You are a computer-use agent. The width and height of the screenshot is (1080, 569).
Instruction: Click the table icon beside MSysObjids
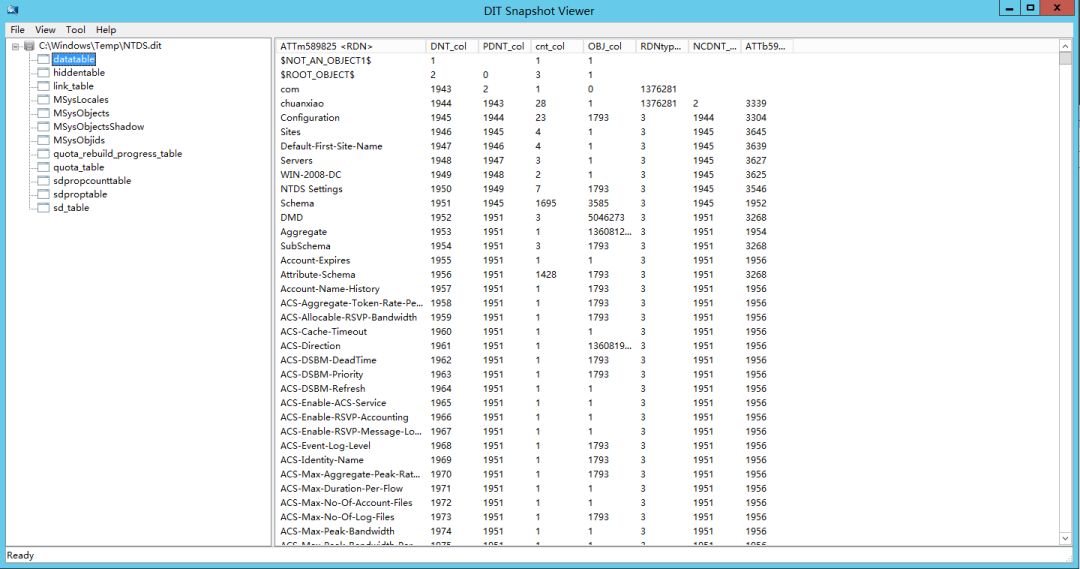click(43, 140)
